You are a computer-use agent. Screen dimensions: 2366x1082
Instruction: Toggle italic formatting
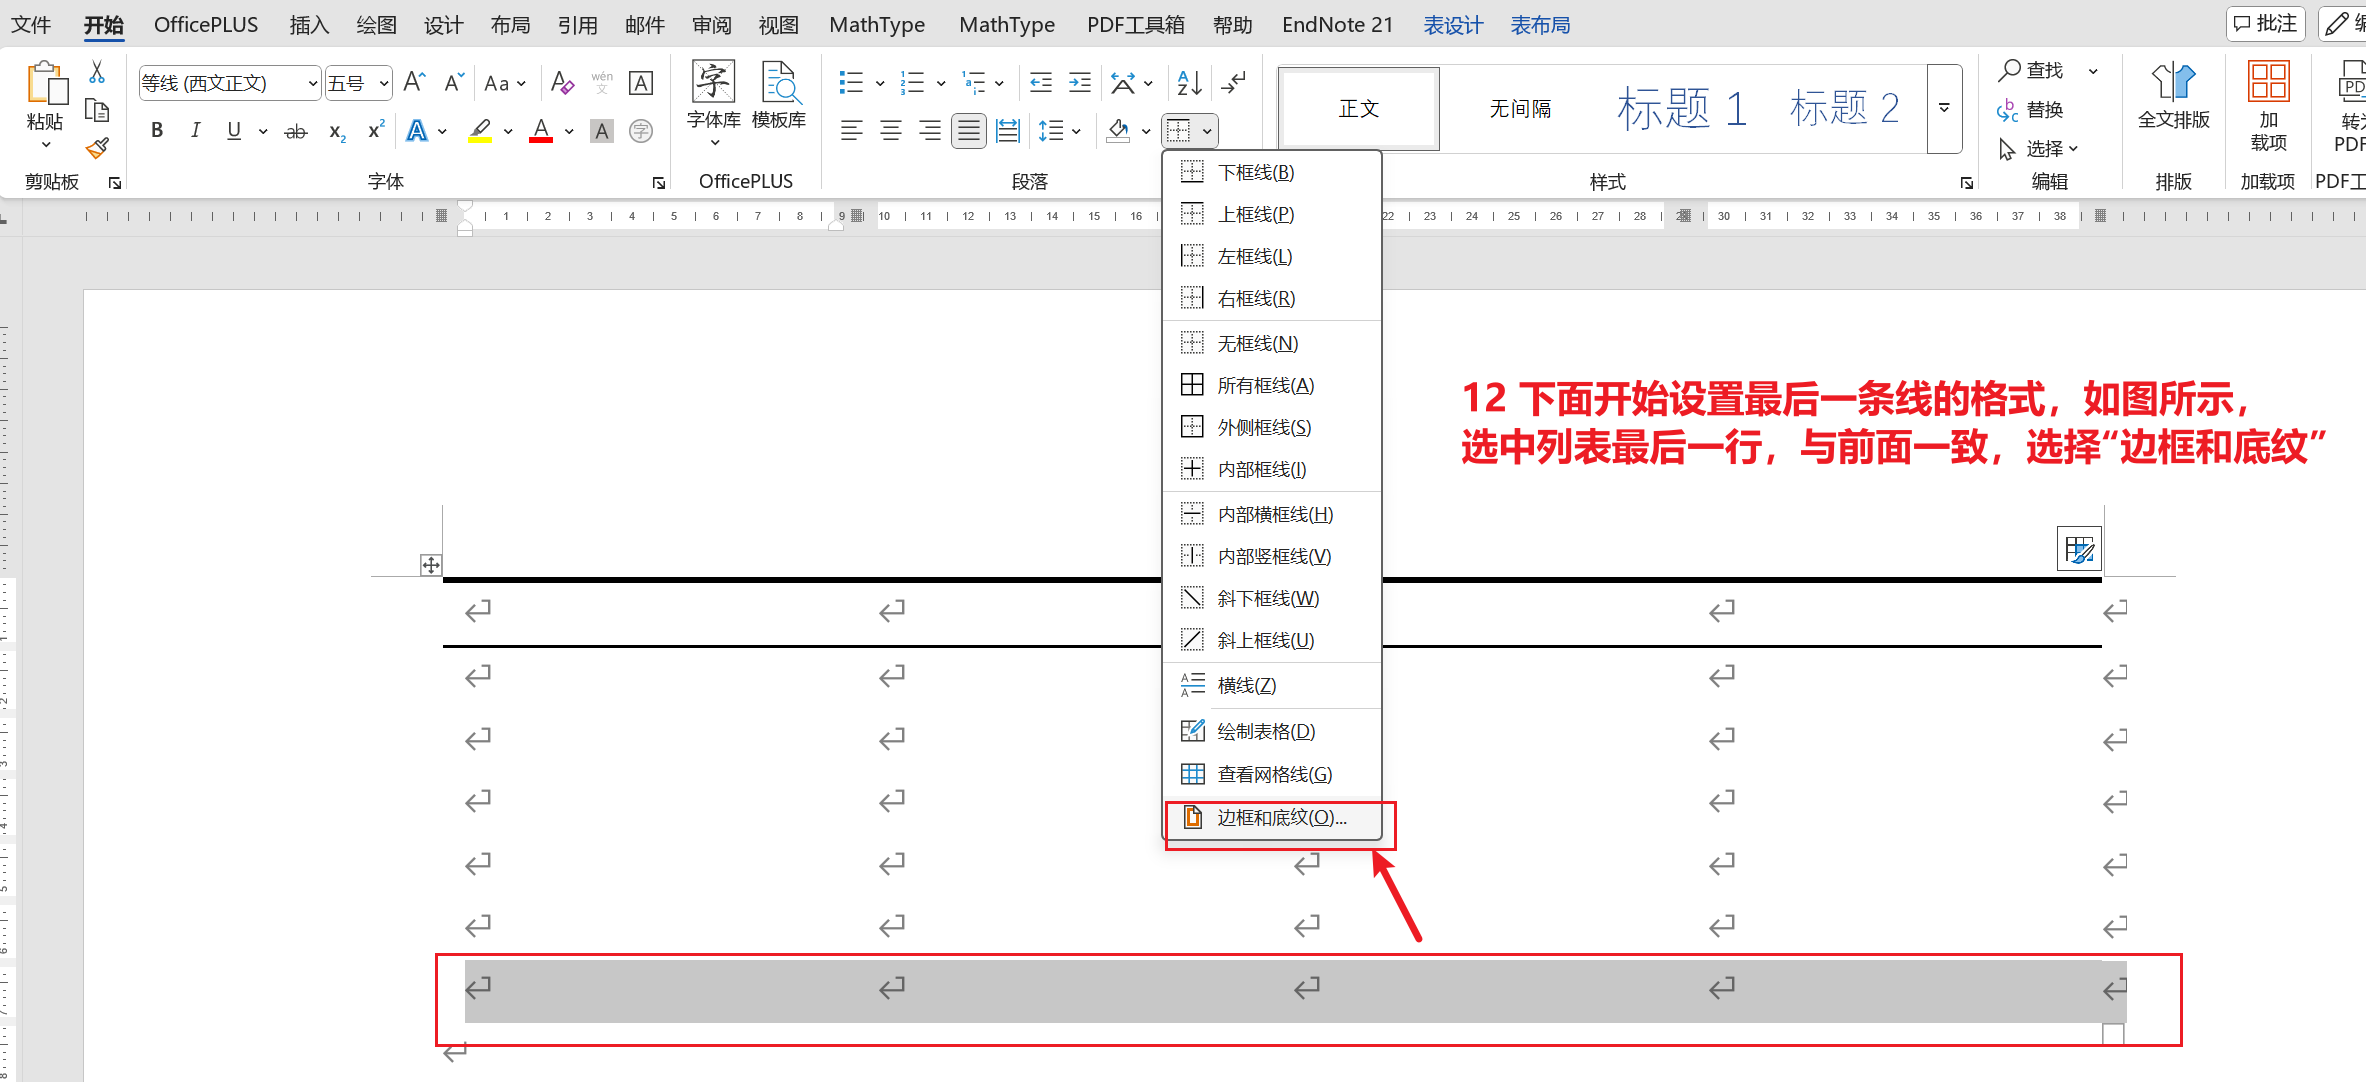point(195,131)
